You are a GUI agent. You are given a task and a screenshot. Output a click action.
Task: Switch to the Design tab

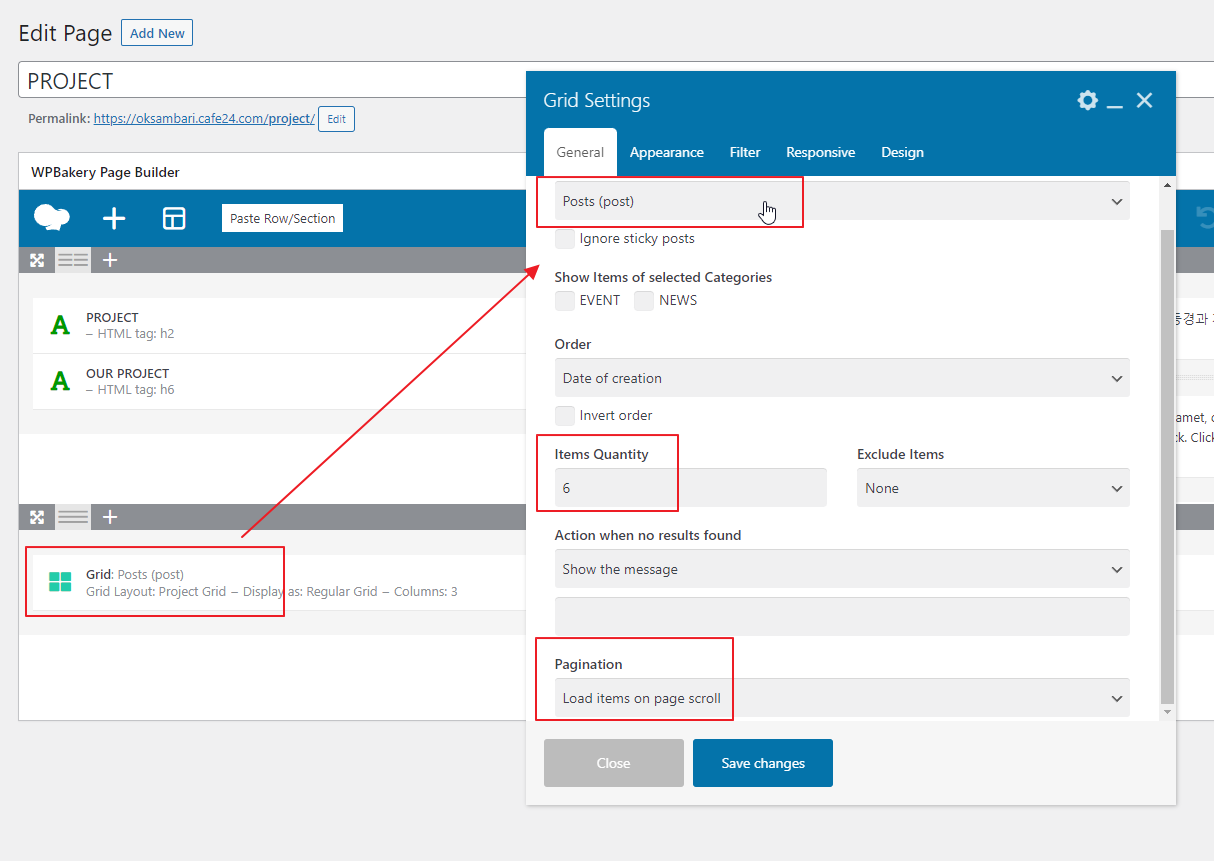pyautogui.click(x=902, y=152)
